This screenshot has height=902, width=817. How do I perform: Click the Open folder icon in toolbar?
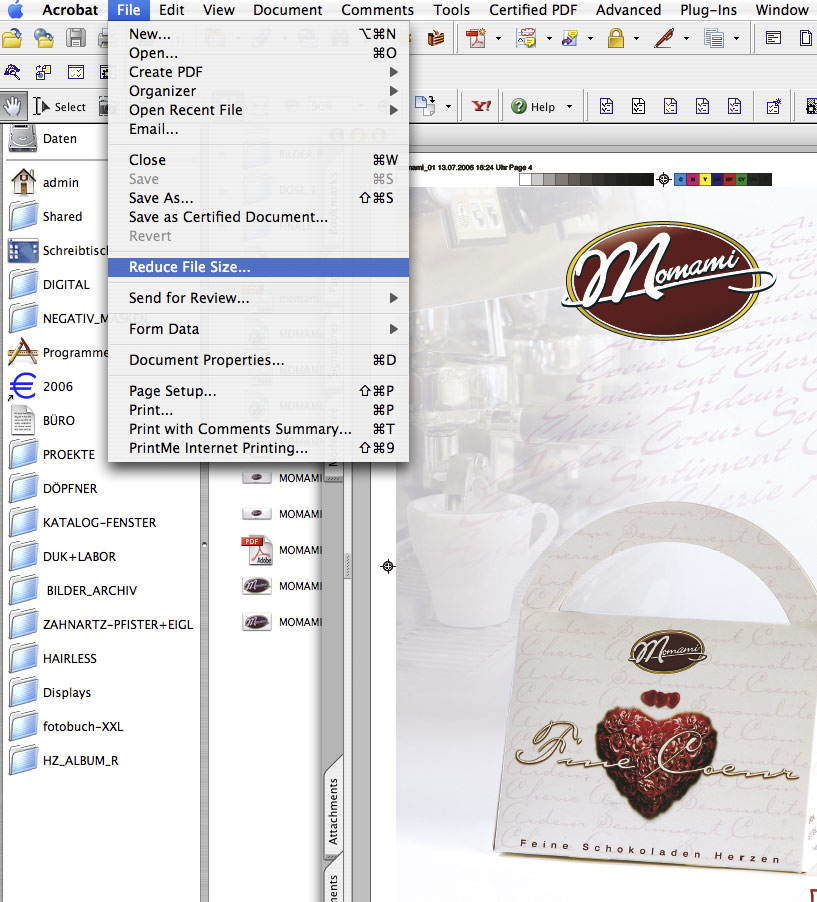coord(12,39)
